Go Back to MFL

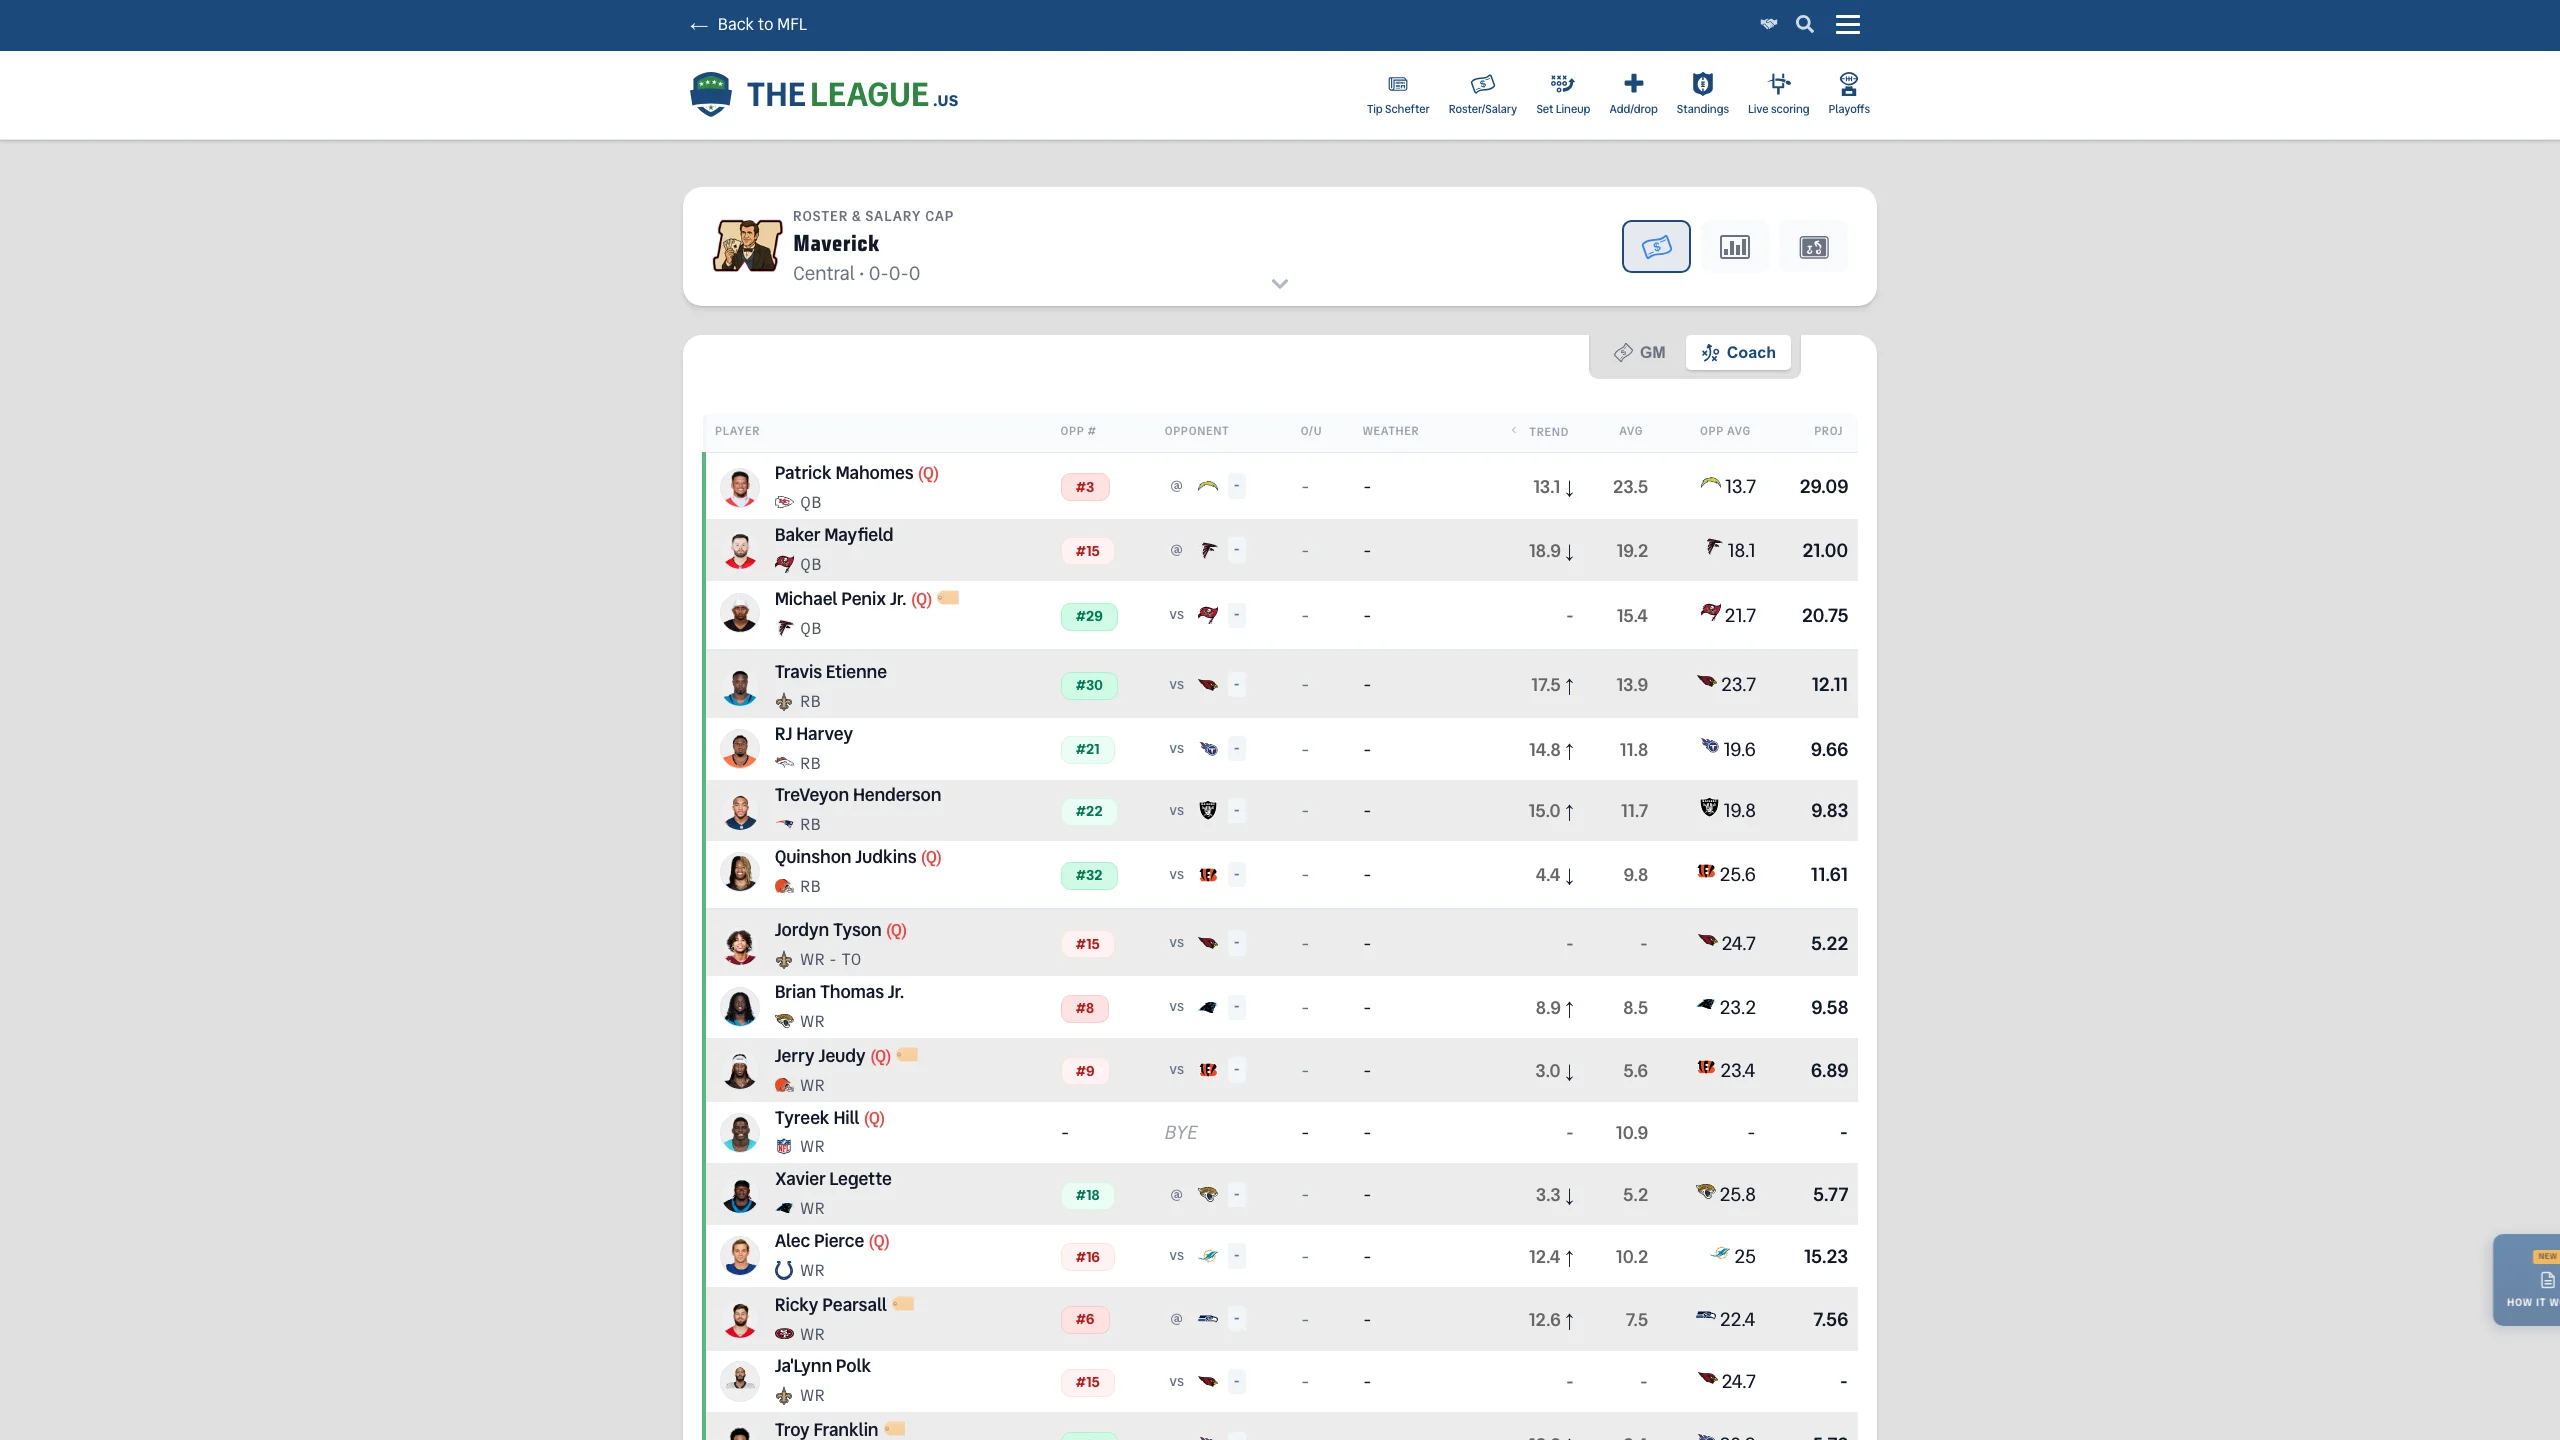pyautogui.click(x=748, y=24)
